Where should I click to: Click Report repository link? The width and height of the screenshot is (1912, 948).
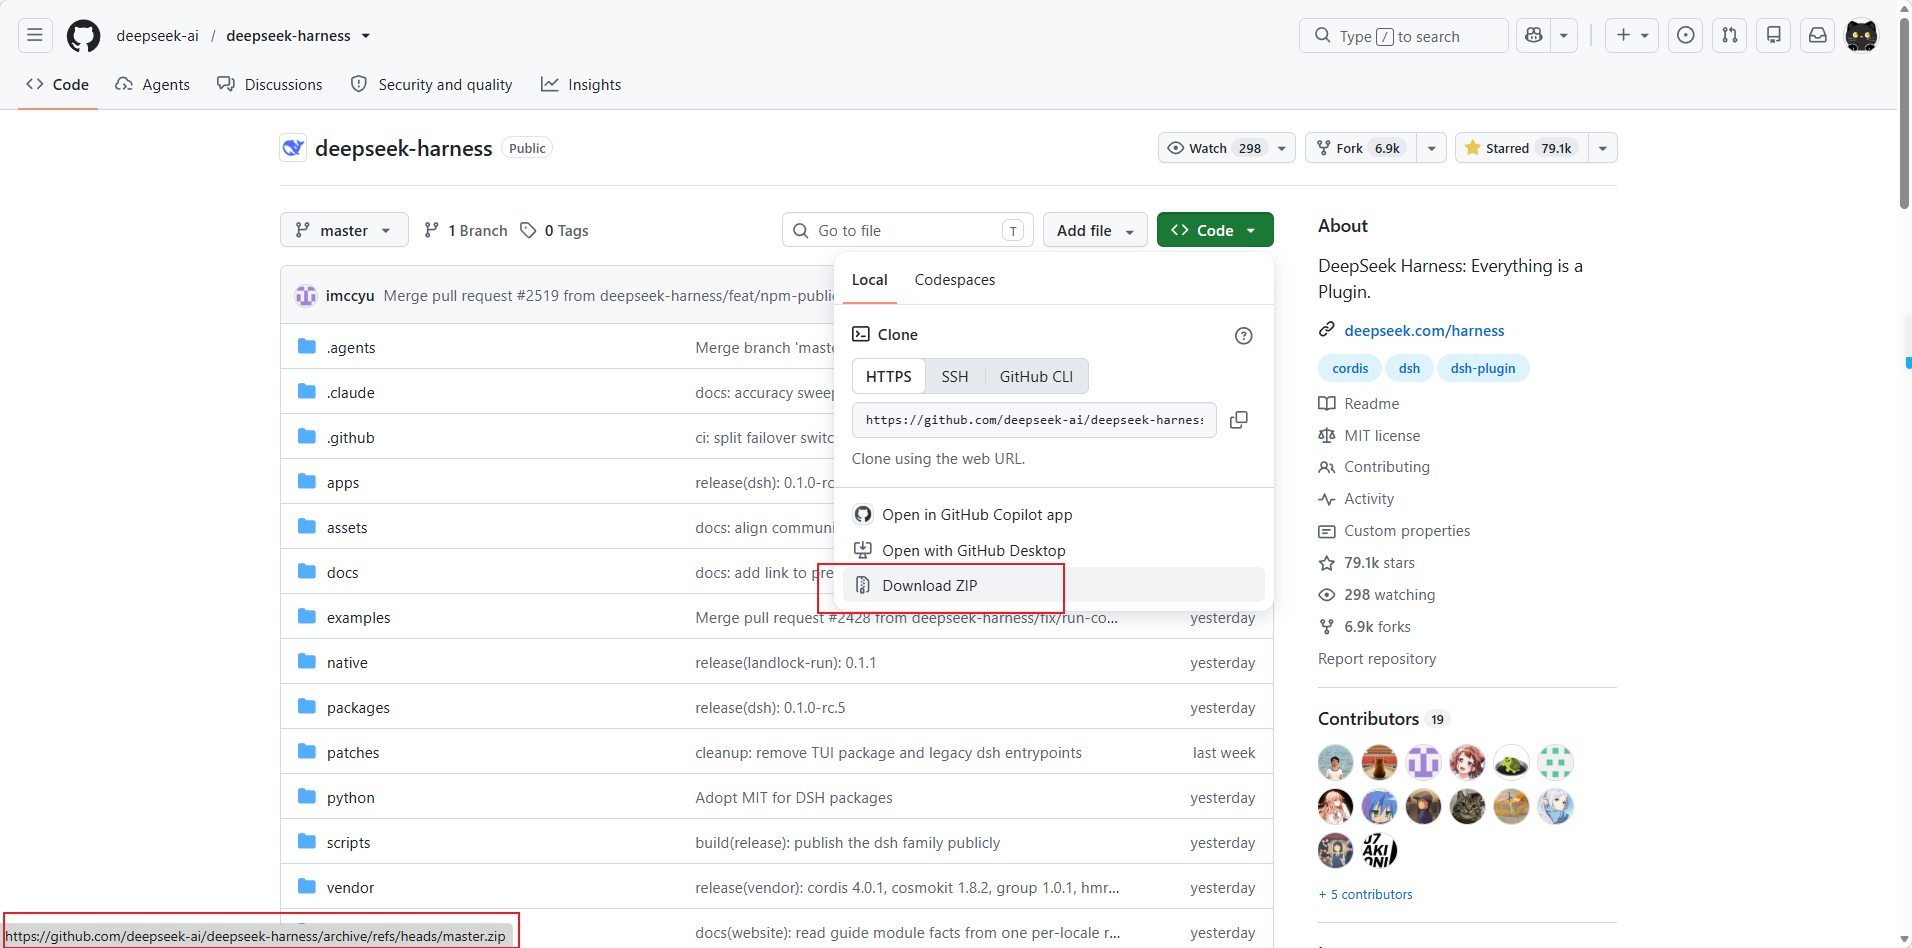pyautogui.click(x=1377, y=659)
